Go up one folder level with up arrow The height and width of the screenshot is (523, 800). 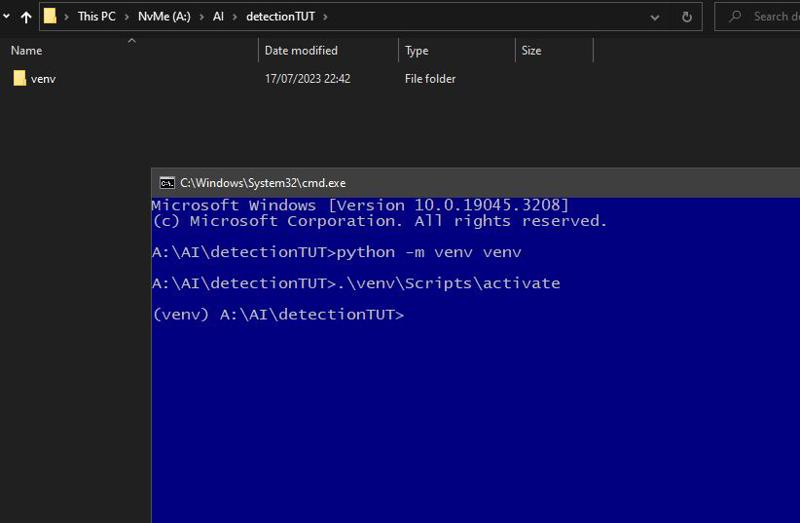26,17
